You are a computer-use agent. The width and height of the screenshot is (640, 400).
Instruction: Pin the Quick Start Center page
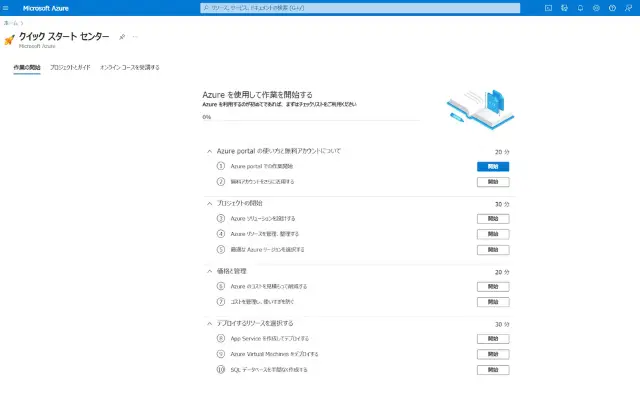pos(122,37)
